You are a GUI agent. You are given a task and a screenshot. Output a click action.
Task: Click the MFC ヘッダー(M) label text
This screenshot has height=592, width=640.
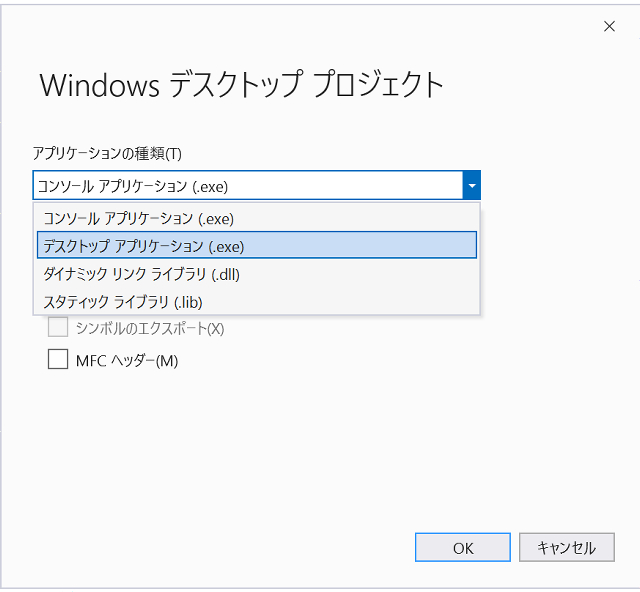(126, 360)
